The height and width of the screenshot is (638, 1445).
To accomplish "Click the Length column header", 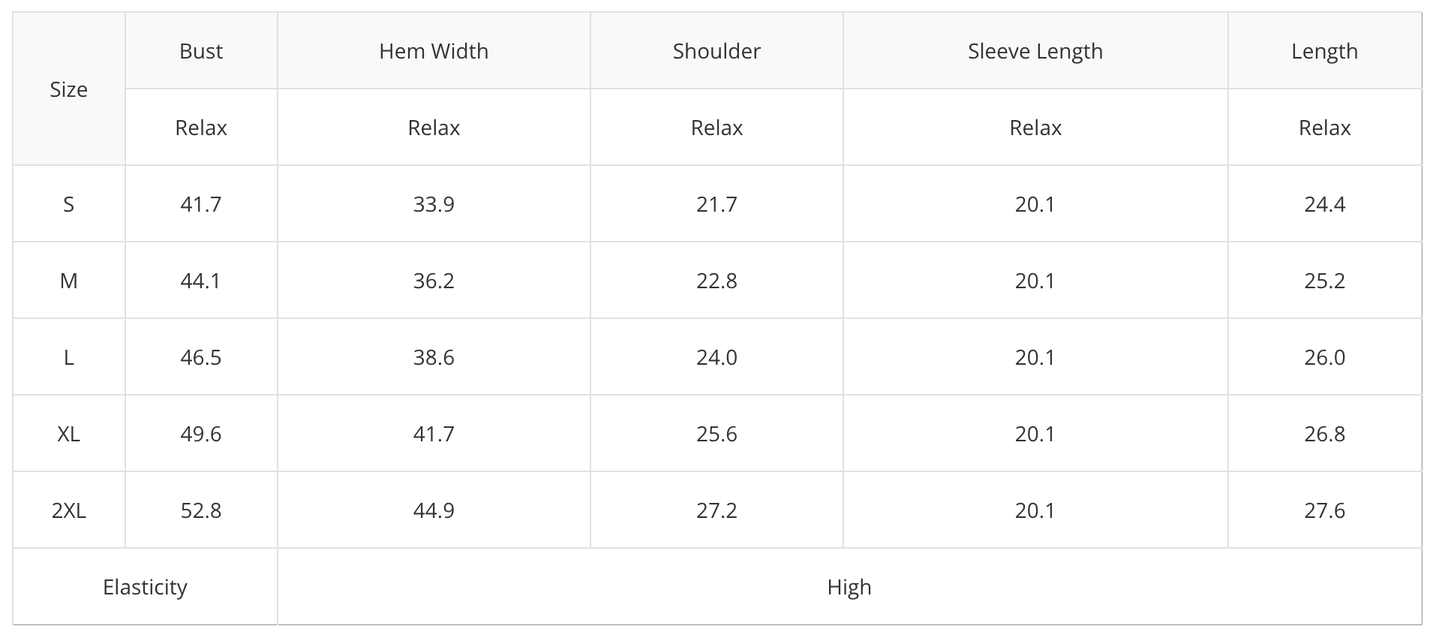I will click(x=1324, y=52).
